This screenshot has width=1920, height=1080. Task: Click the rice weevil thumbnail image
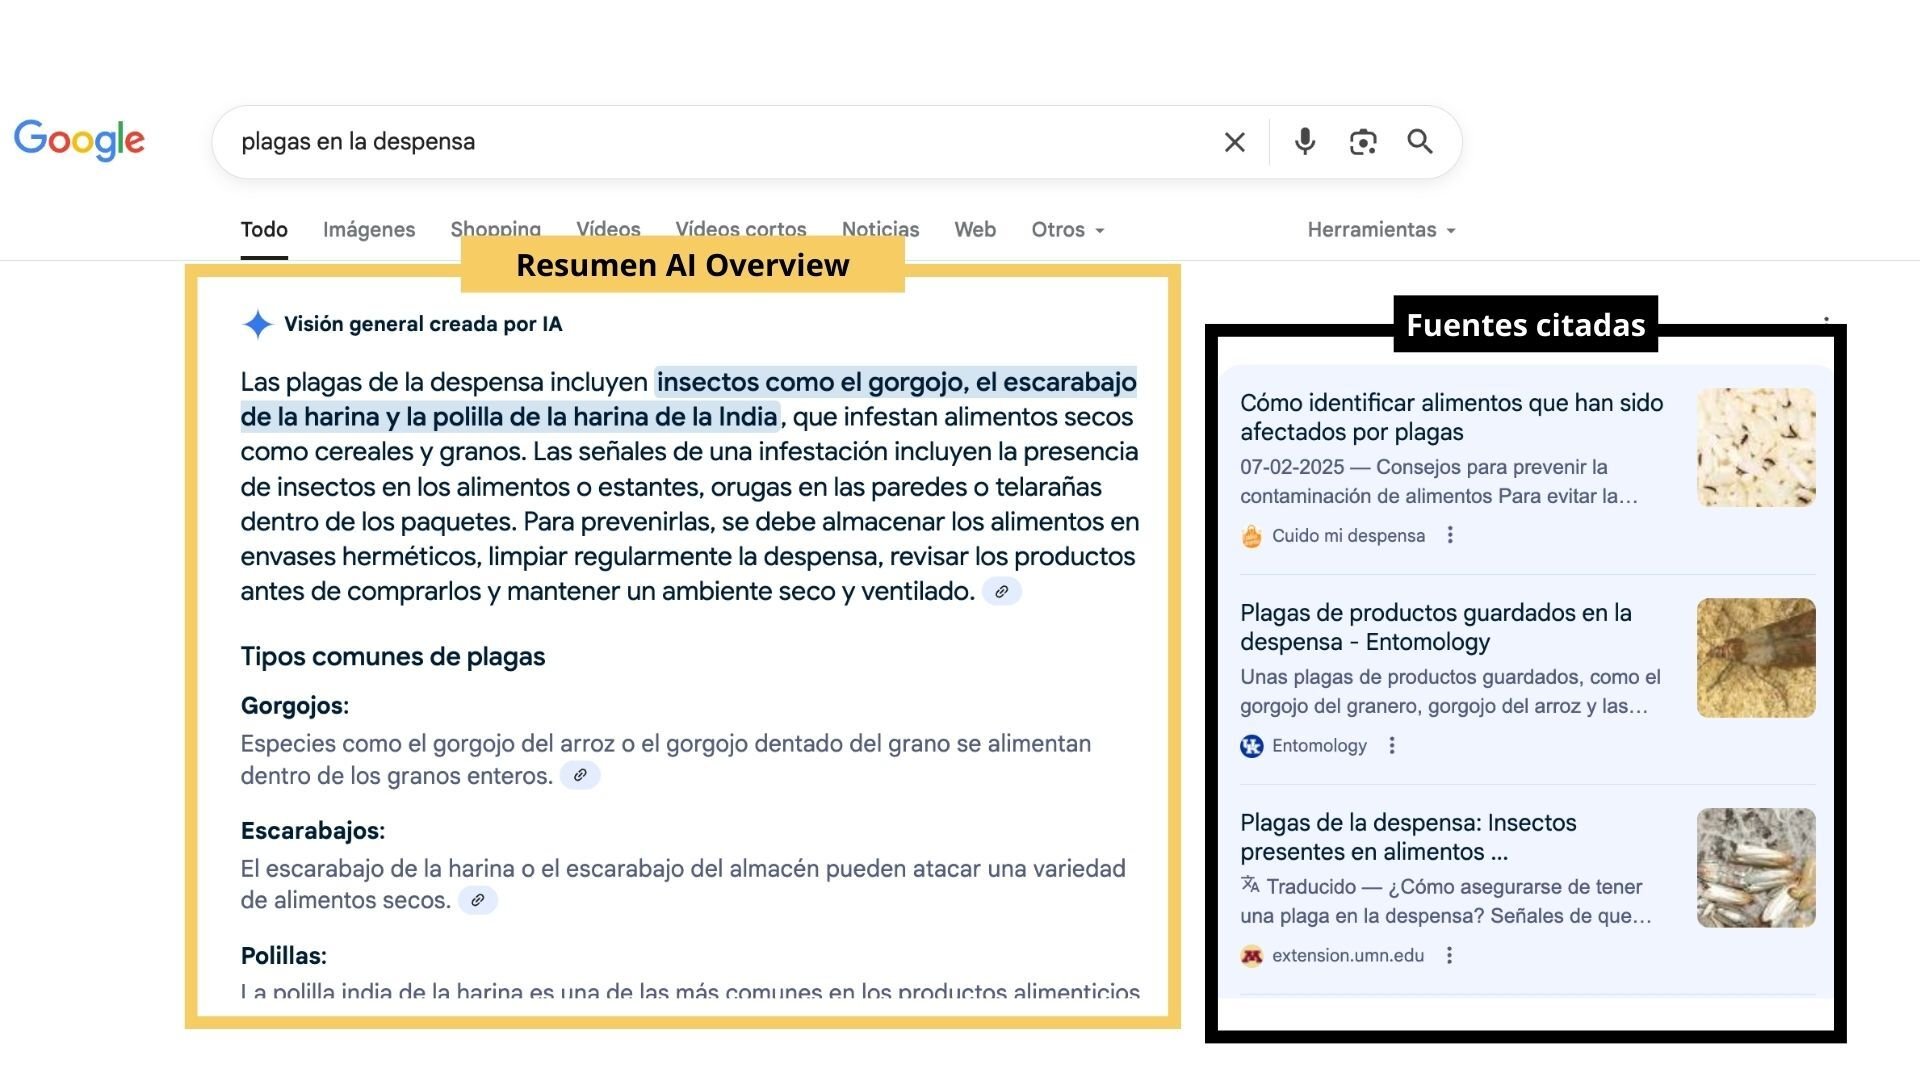(x=1756, y=447)
